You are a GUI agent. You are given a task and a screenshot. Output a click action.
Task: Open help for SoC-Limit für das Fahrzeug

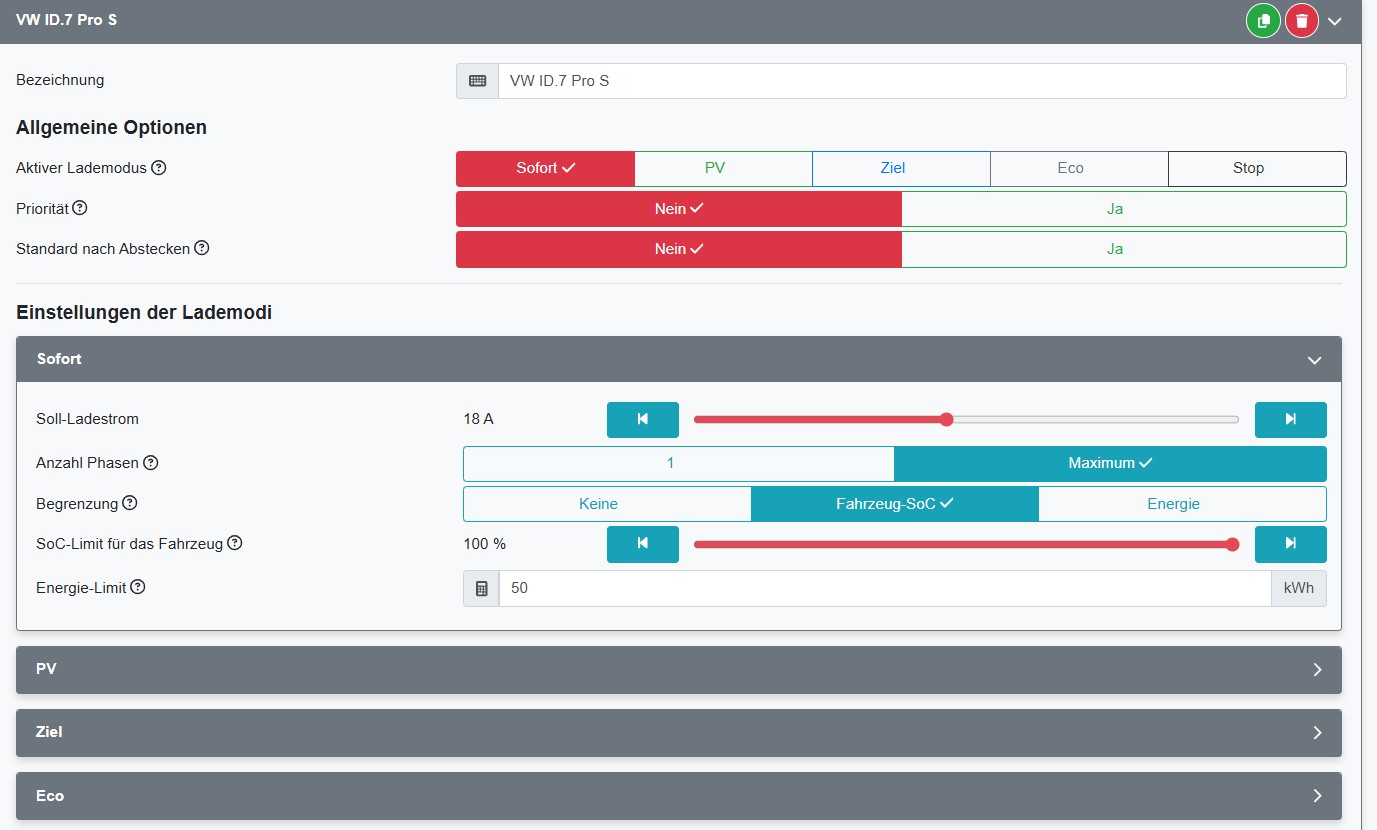click(235, 543)
